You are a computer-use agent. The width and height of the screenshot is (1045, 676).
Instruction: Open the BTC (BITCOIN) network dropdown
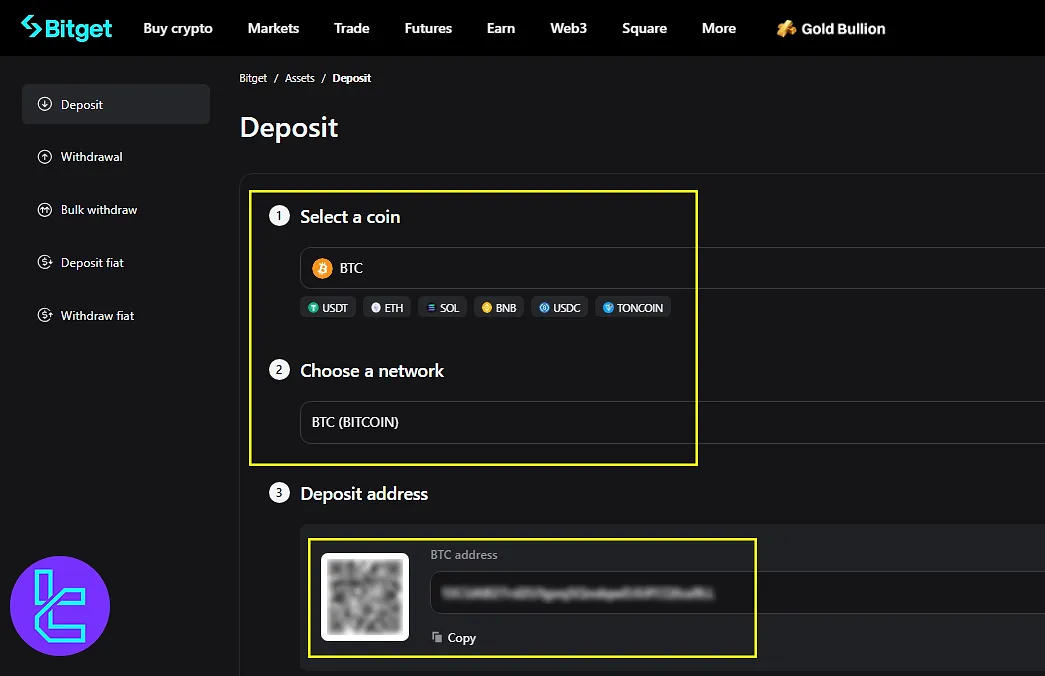[672, 422]
